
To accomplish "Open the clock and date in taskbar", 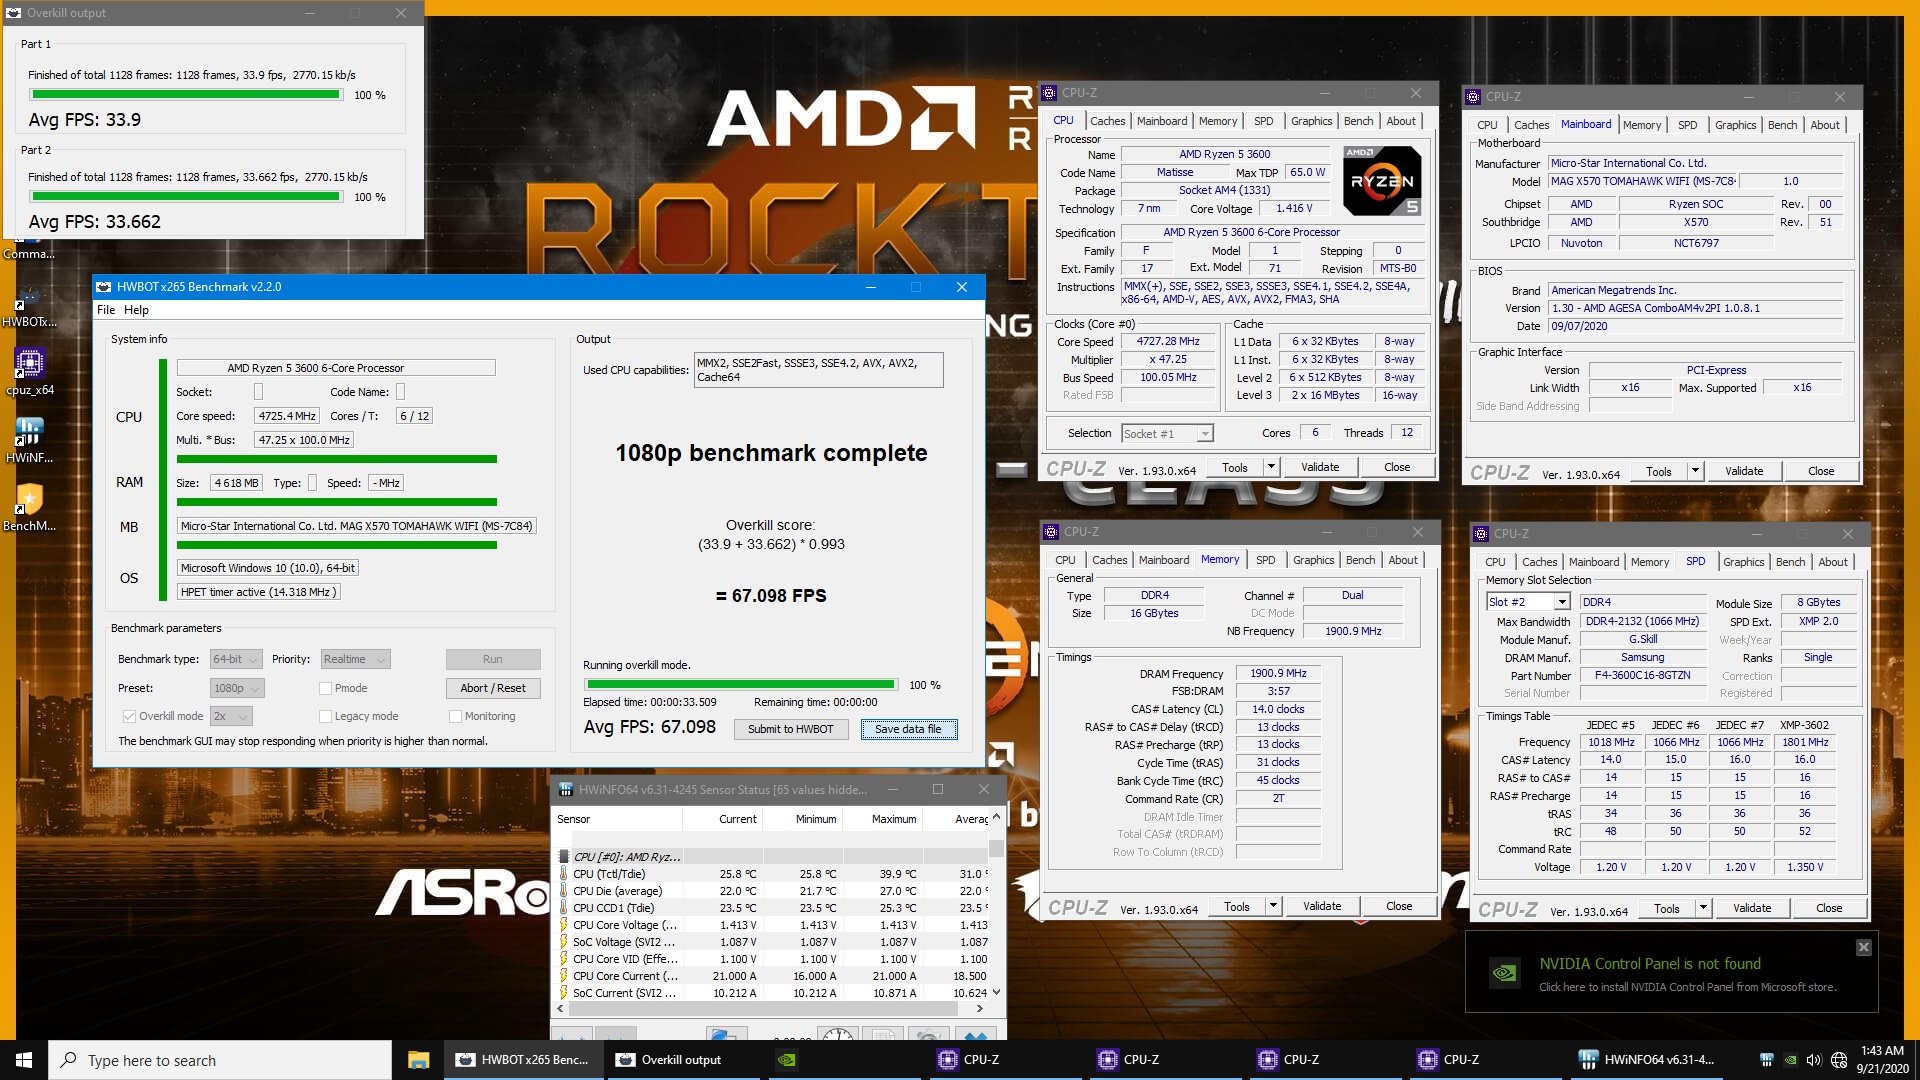I will tap(1882, 1060).
